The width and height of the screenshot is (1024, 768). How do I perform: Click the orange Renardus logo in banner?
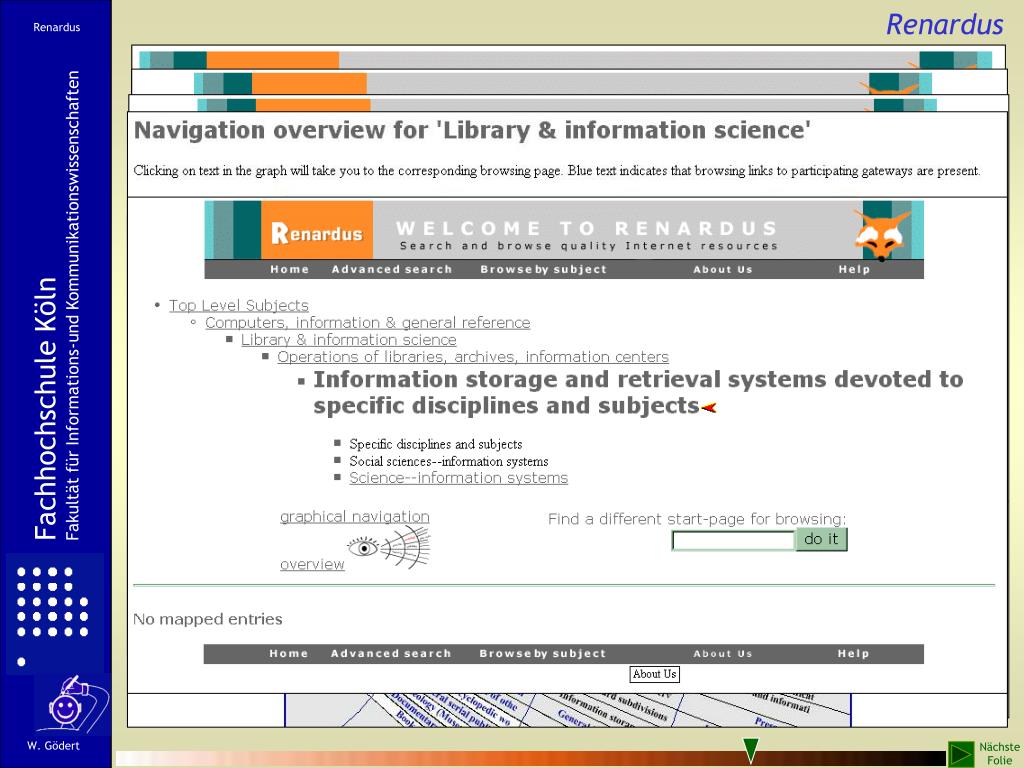point(317,230)
